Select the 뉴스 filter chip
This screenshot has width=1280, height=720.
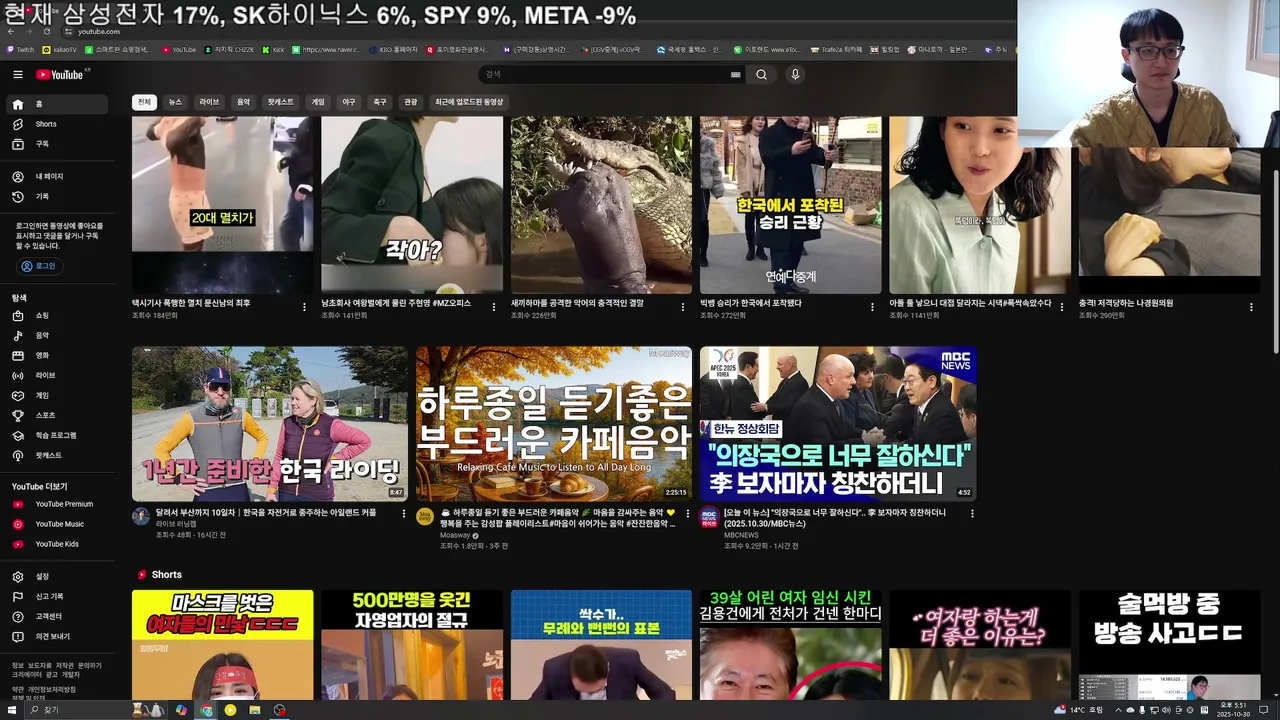175,102
